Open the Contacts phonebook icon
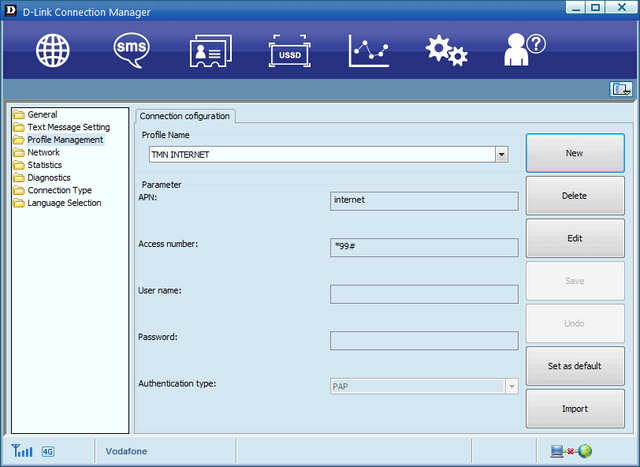 coord(210,51)
